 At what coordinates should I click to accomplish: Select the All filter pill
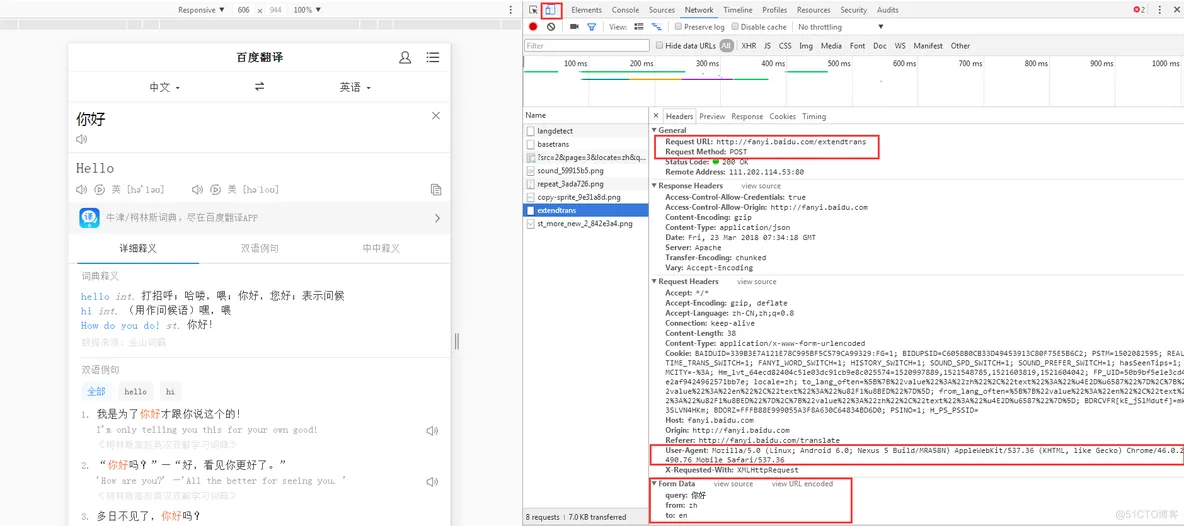coord(726,46)
